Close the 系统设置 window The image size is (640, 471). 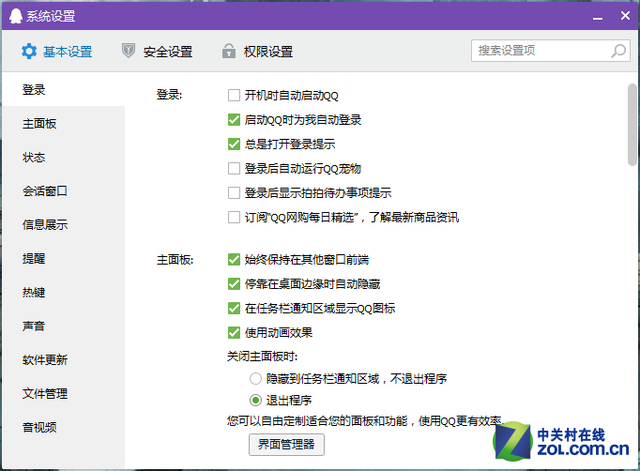tap(625, 16)
